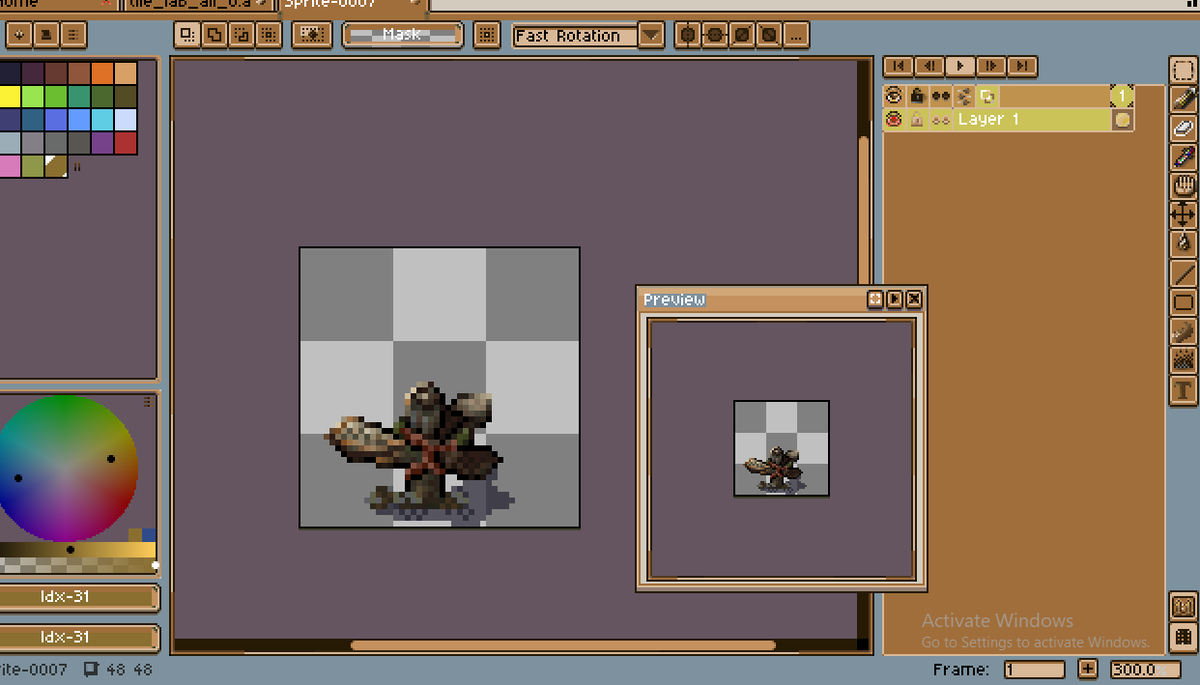Click the second round transform icon after Fast Rotation

point(715,35)
